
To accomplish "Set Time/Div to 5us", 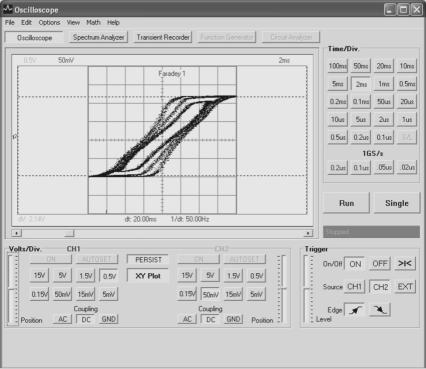I will tap(361, 119).
